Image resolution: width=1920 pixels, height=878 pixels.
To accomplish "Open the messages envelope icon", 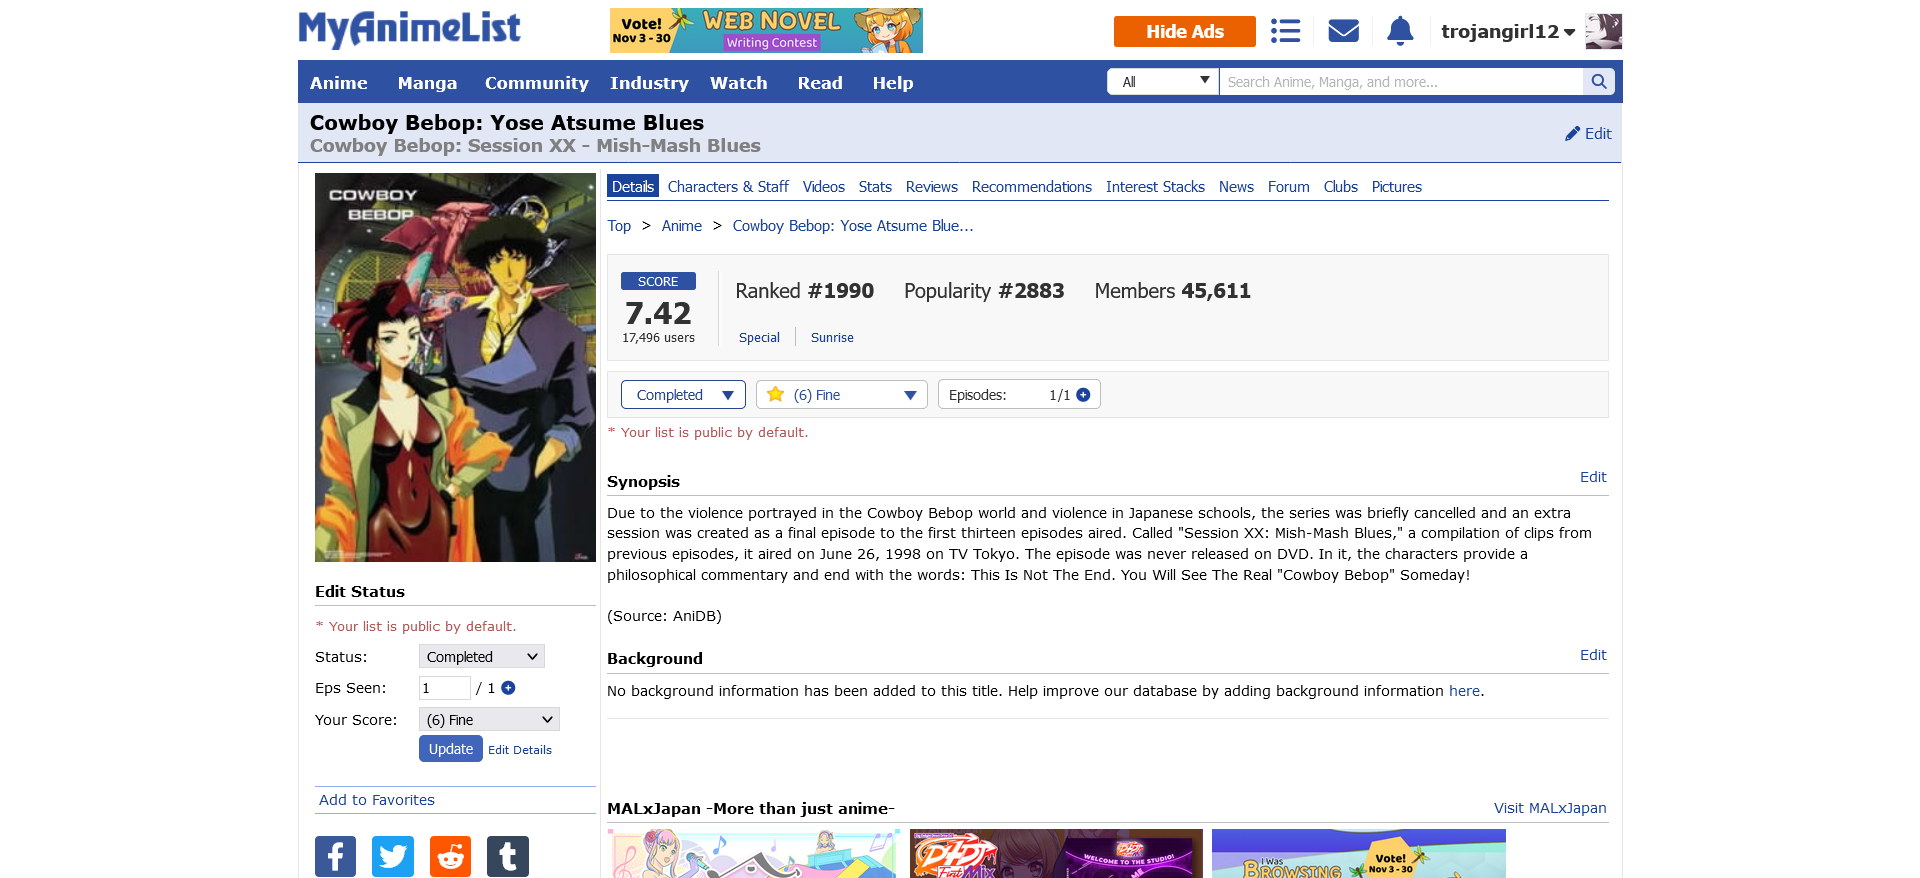I will tap(1343, 31).
